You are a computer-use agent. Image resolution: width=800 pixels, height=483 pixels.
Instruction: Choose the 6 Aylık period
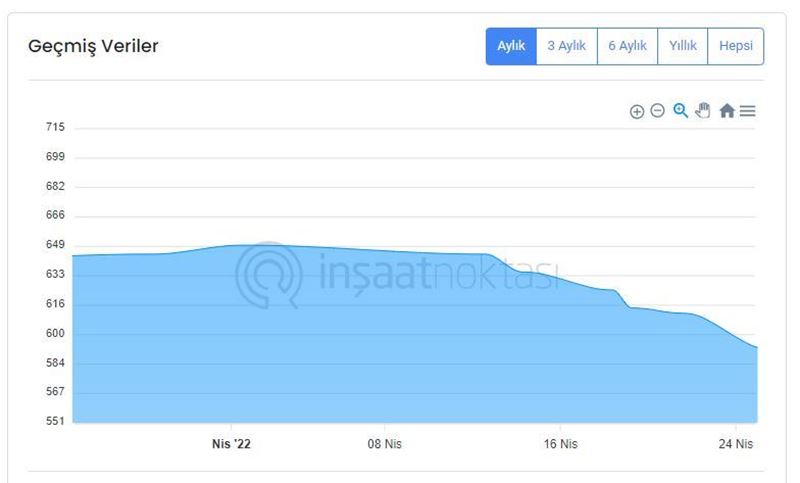(x=627, y=46)
